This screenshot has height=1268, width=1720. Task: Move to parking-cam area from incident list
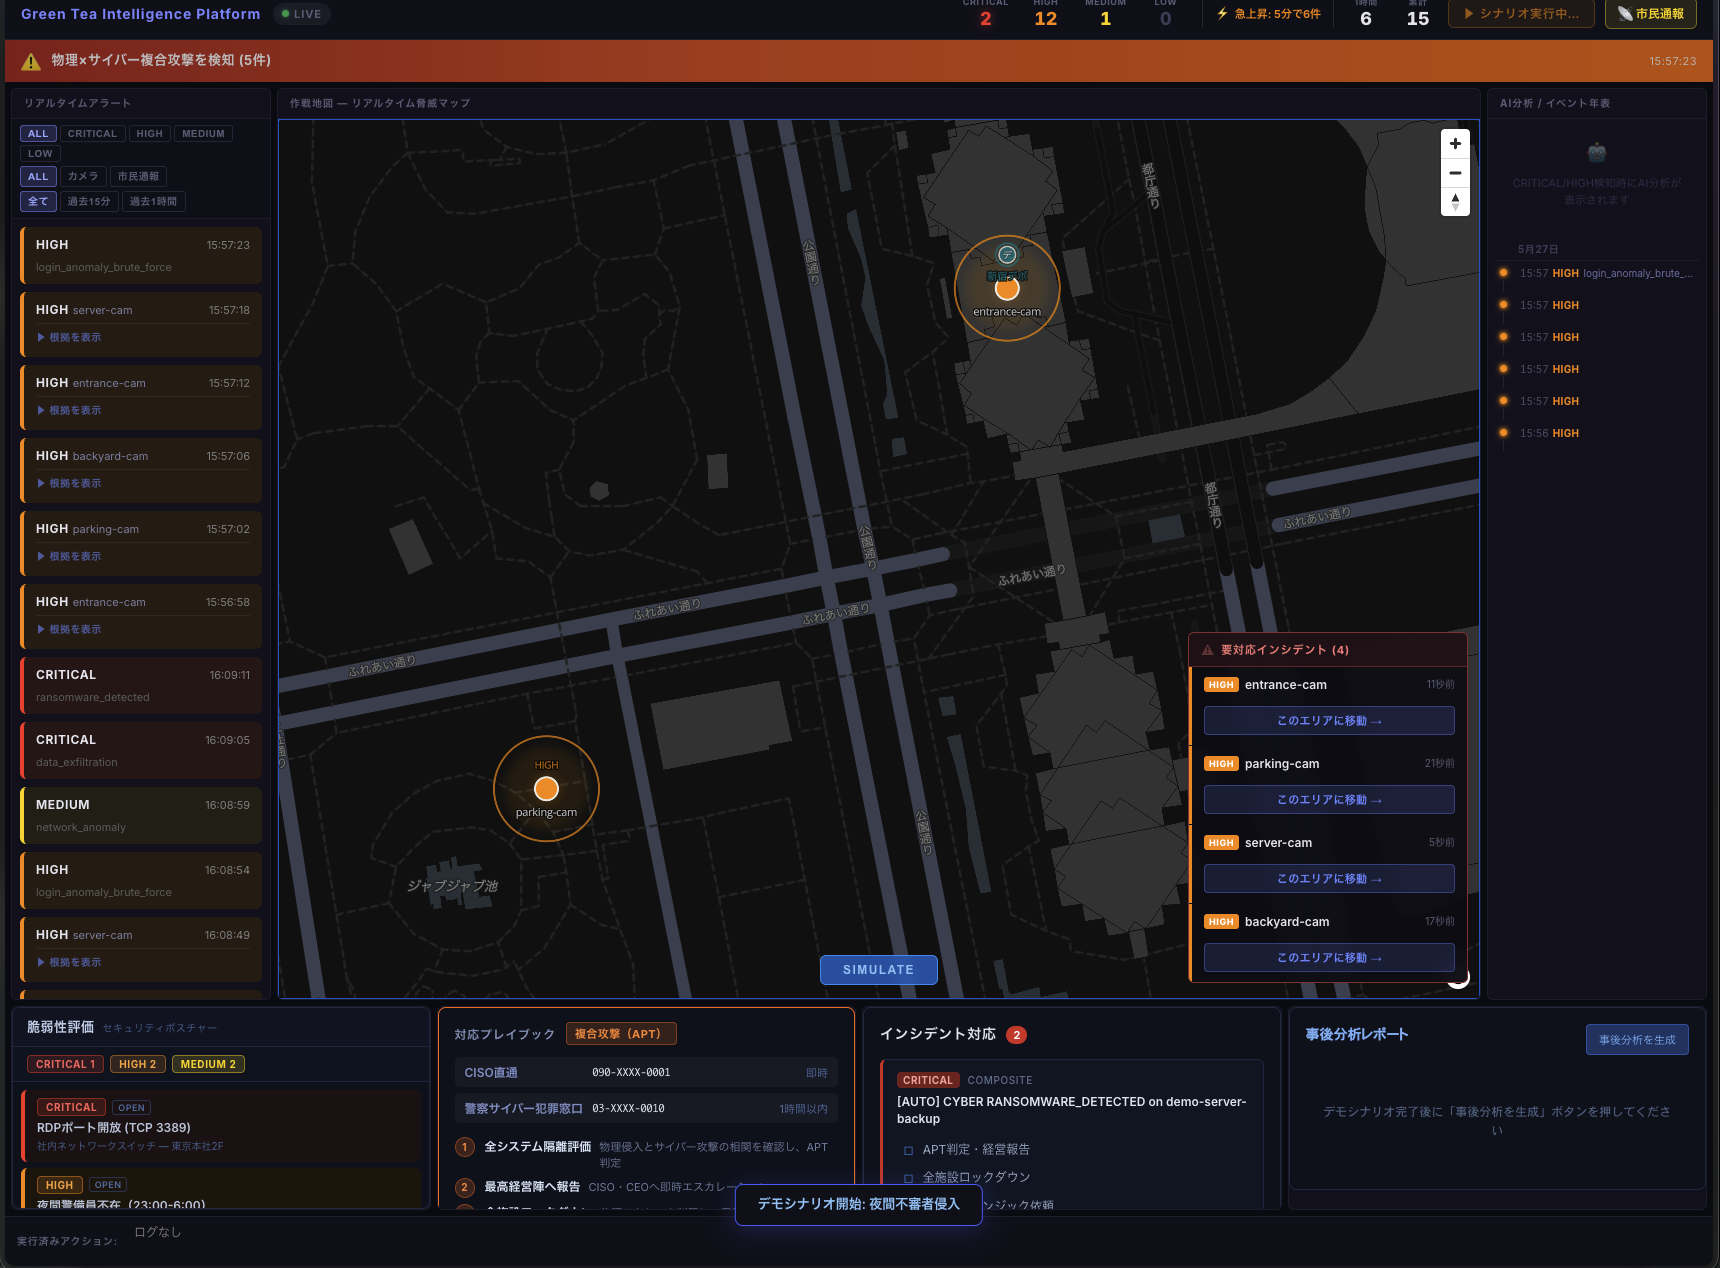(1329, 800)
